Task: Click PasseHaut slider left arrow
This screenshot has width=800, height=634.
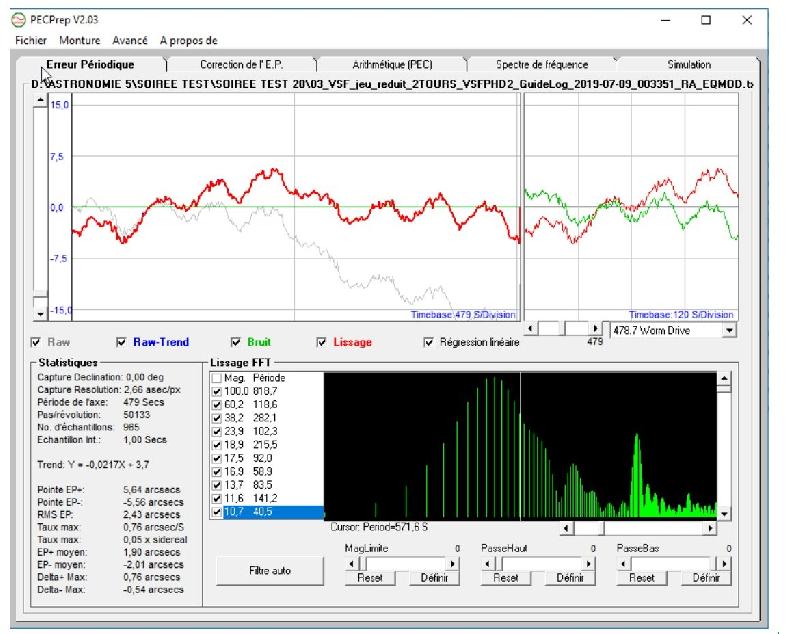Action: (487, 564)
